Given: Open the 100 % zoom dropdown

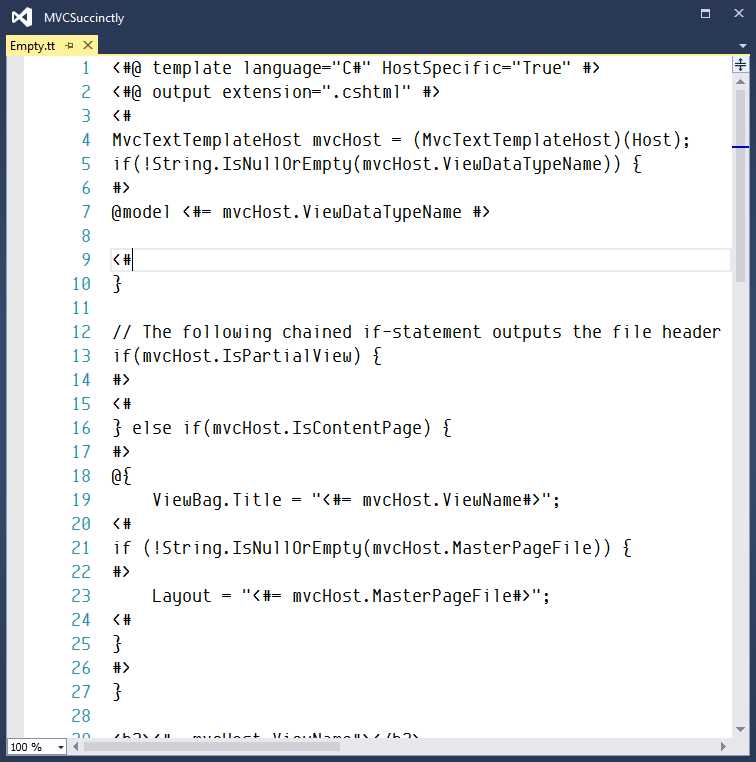Looking at the screenshot, I should [61, 747].
